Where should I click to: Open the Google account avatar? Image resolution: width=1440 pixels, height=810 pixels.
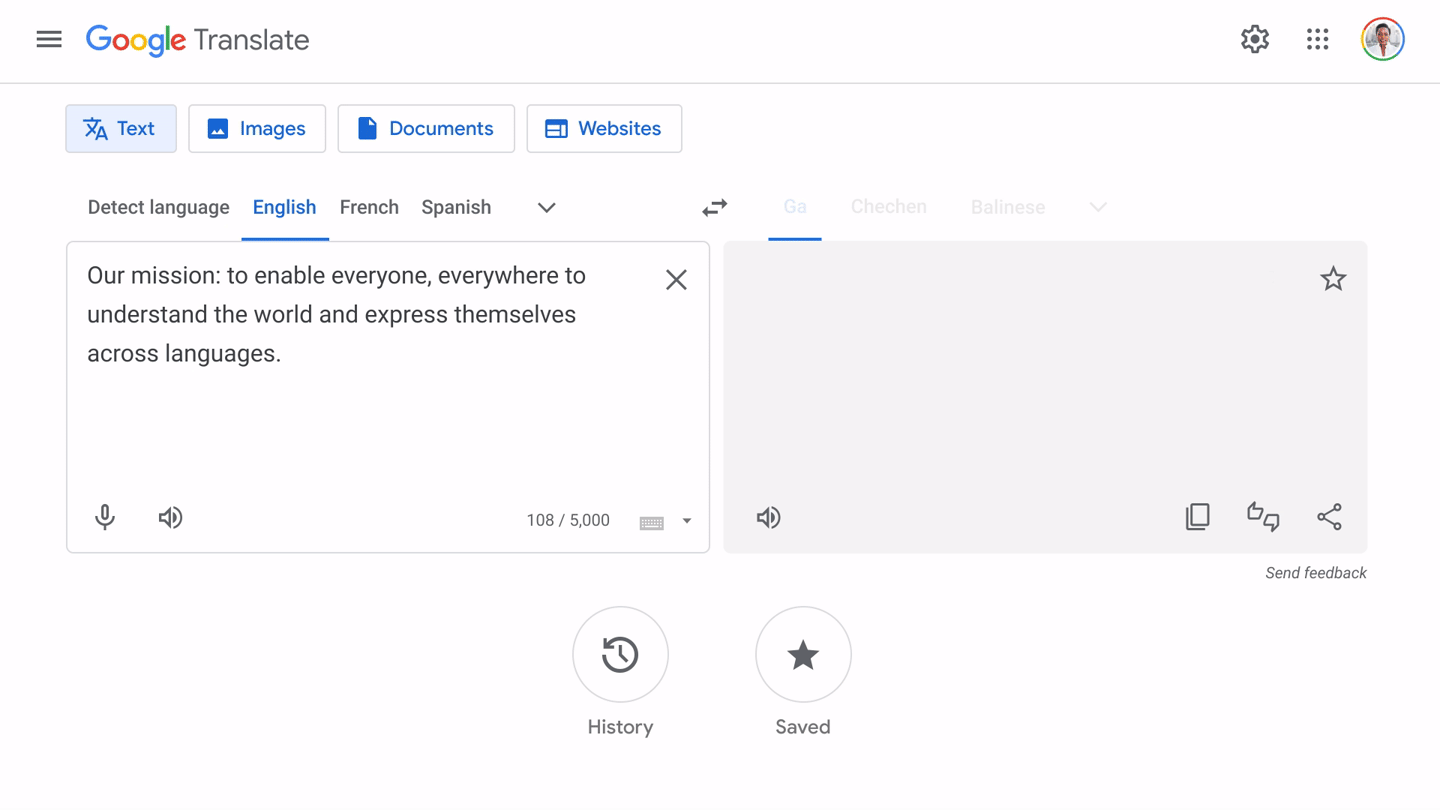pos(1383,39)
